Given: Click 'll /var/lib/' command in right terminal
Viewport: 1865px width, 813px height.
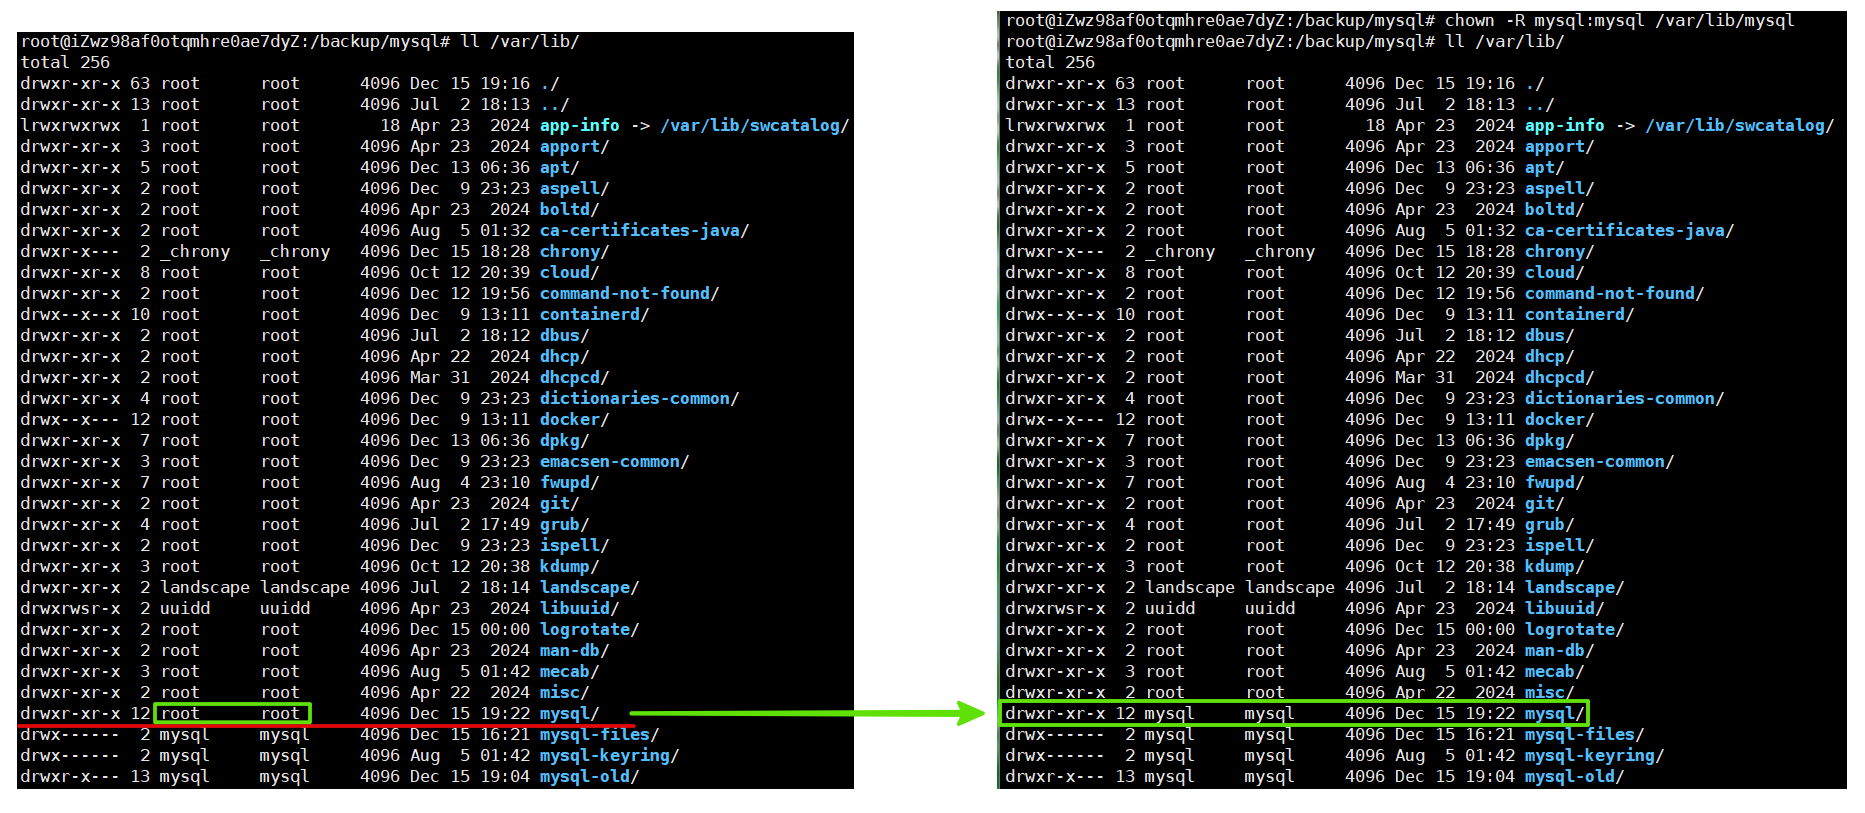Looking at the screenshot, I should click(1505, 42).
